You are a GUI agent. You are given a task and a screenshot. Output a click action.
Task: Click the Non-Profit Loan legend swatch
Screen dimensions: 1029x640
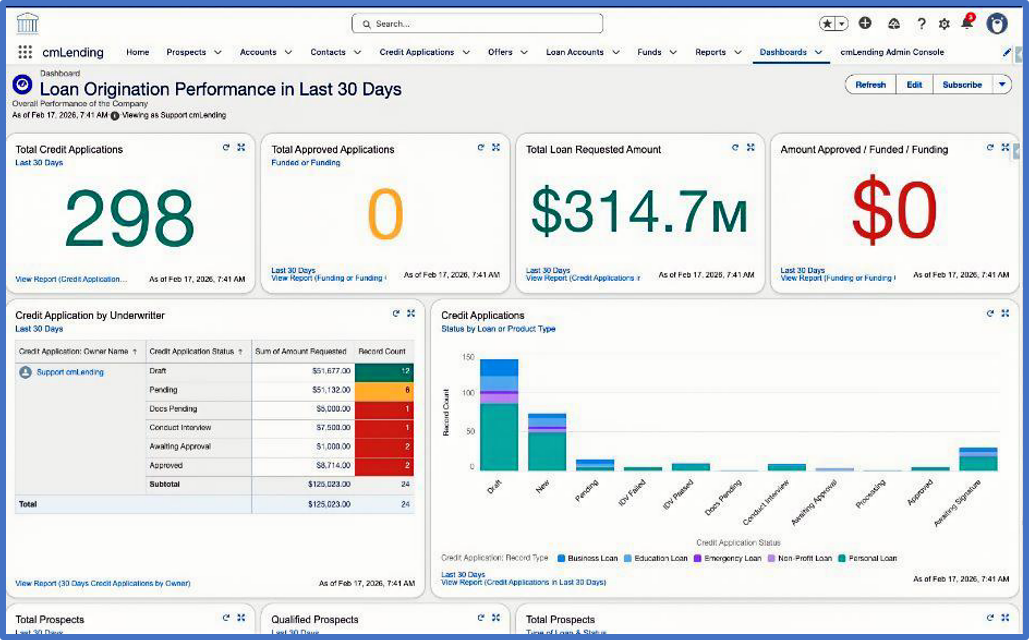click(771, 559)
